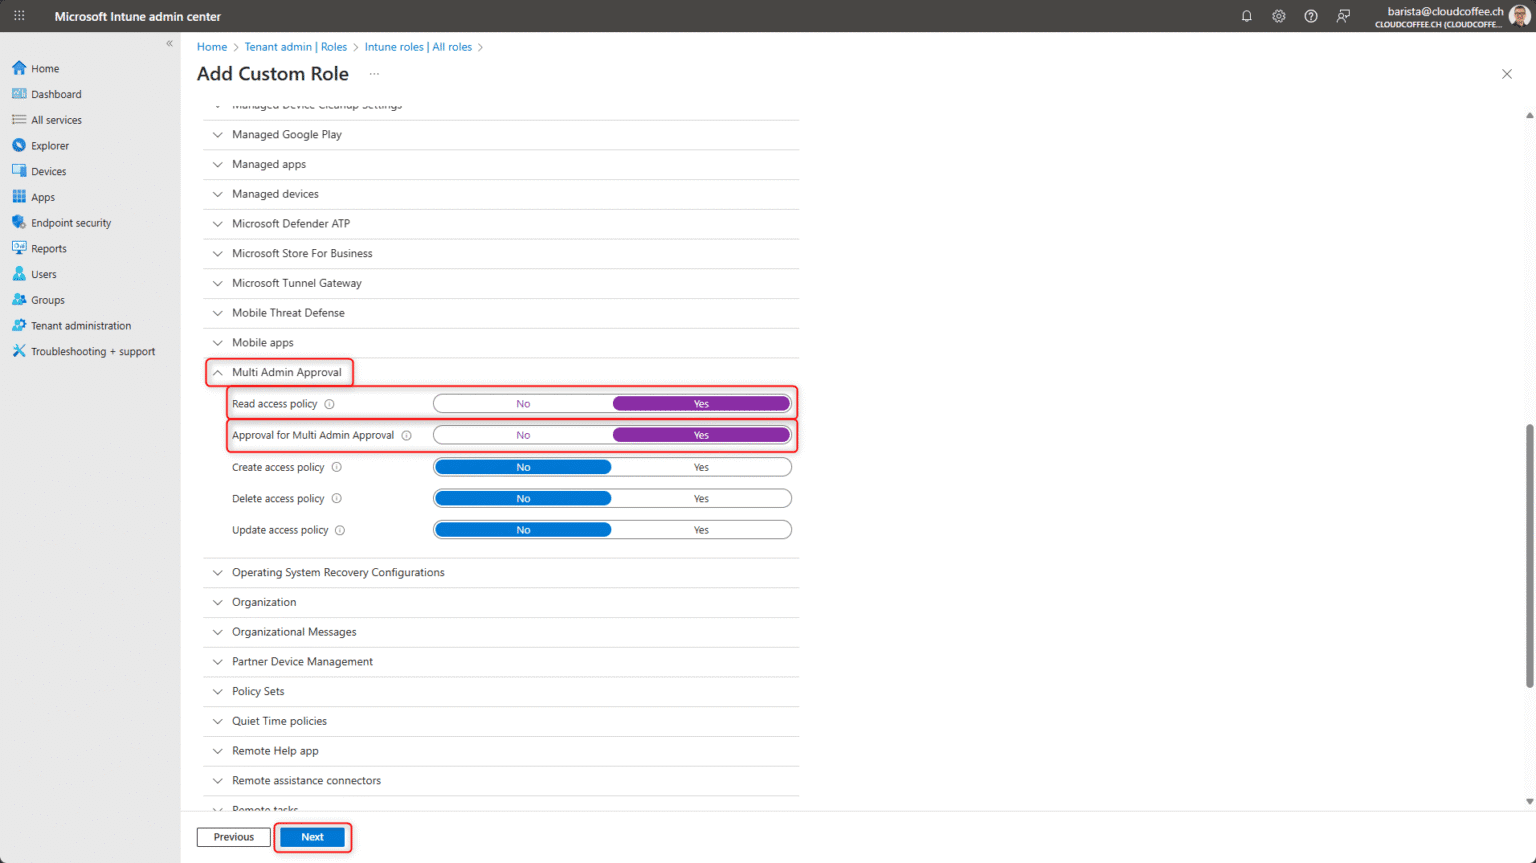1536x863 pixels.
Task: Open Tenant administration
Action: tap(81, 325)
